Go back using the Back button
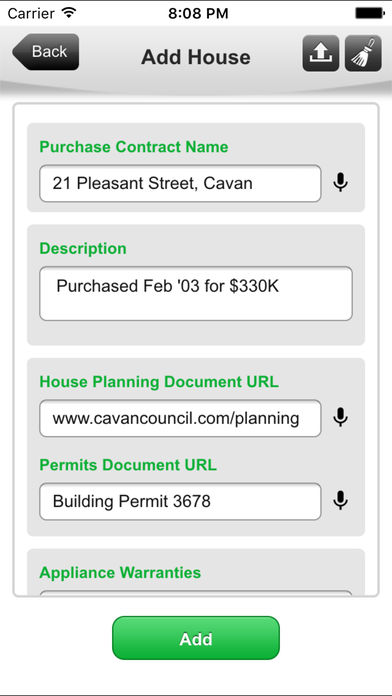The width and height of the screenshot is (392, 696). 46,52
